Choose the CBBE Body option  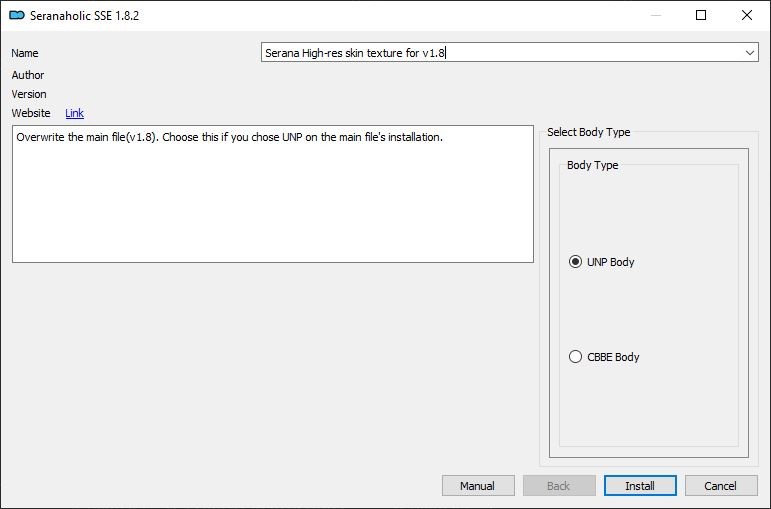point(575,357)
